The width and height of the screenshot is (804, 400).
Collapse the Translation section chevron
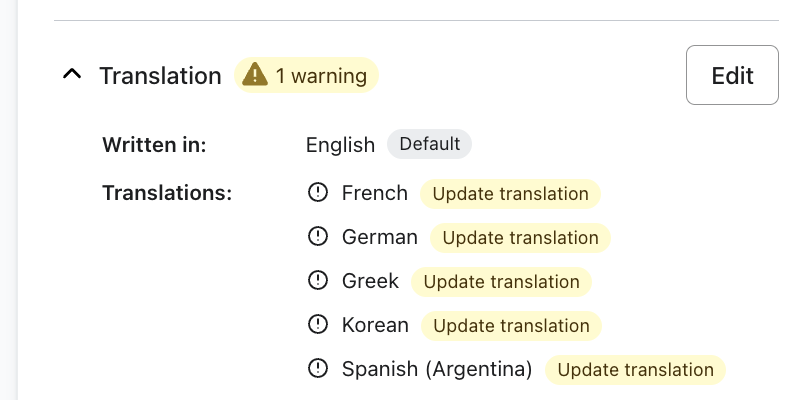coord(71,75)
